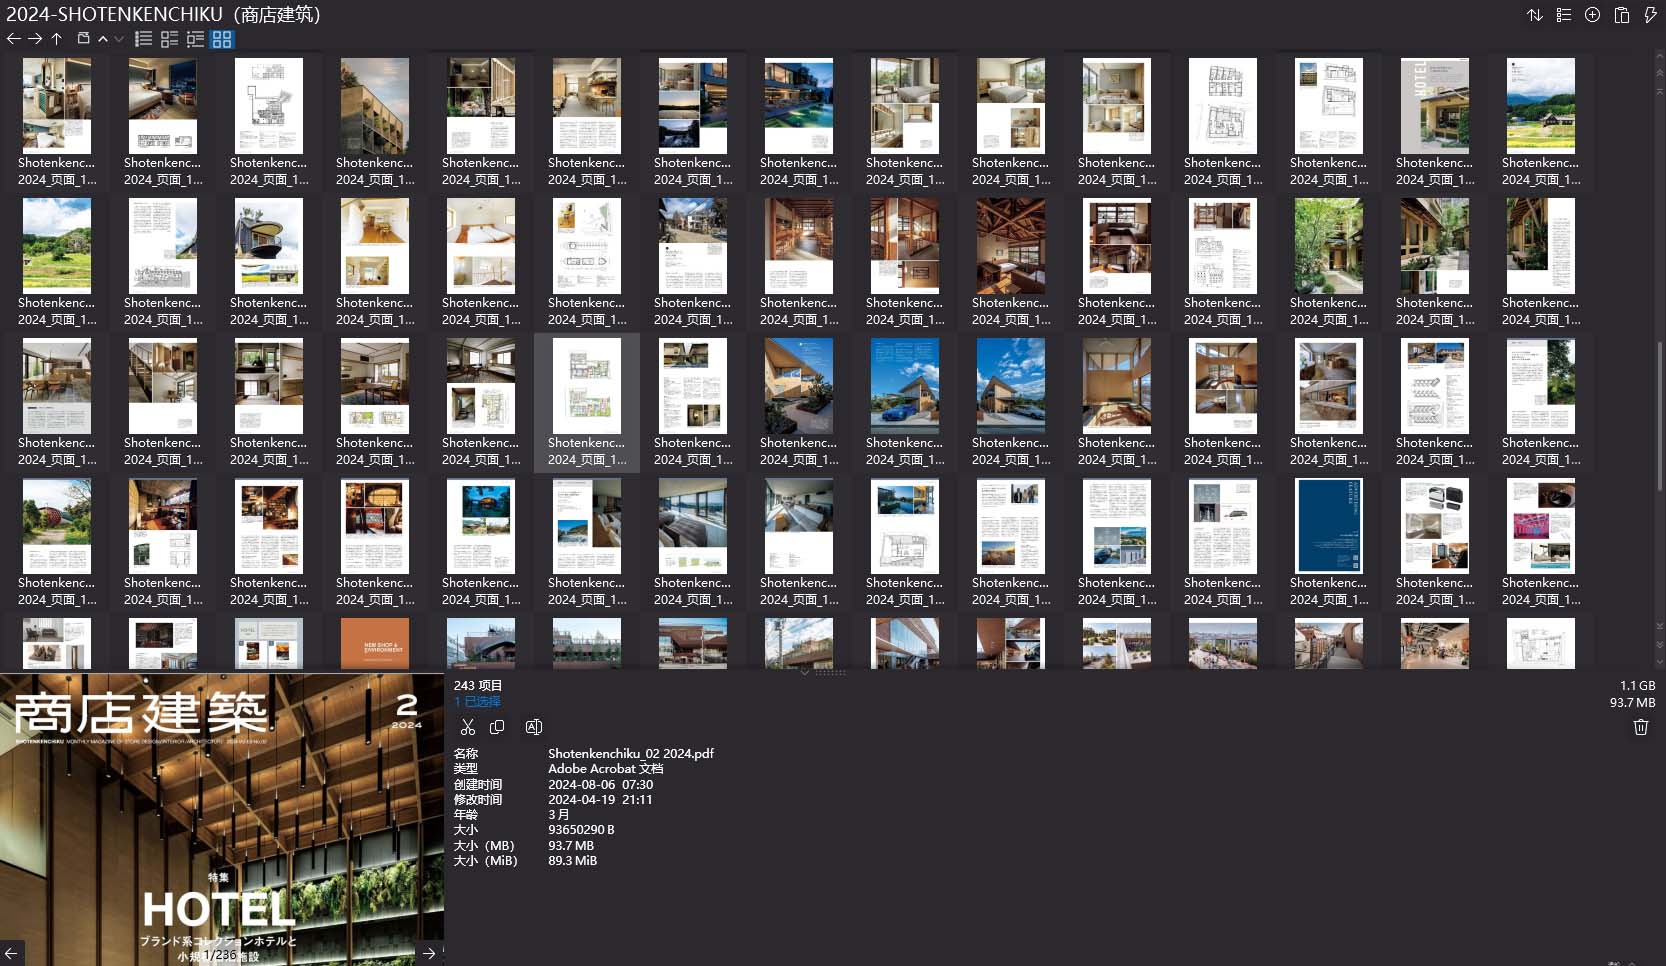Expand the collapse chevron near the folder icon

click(x=117, y=39)
